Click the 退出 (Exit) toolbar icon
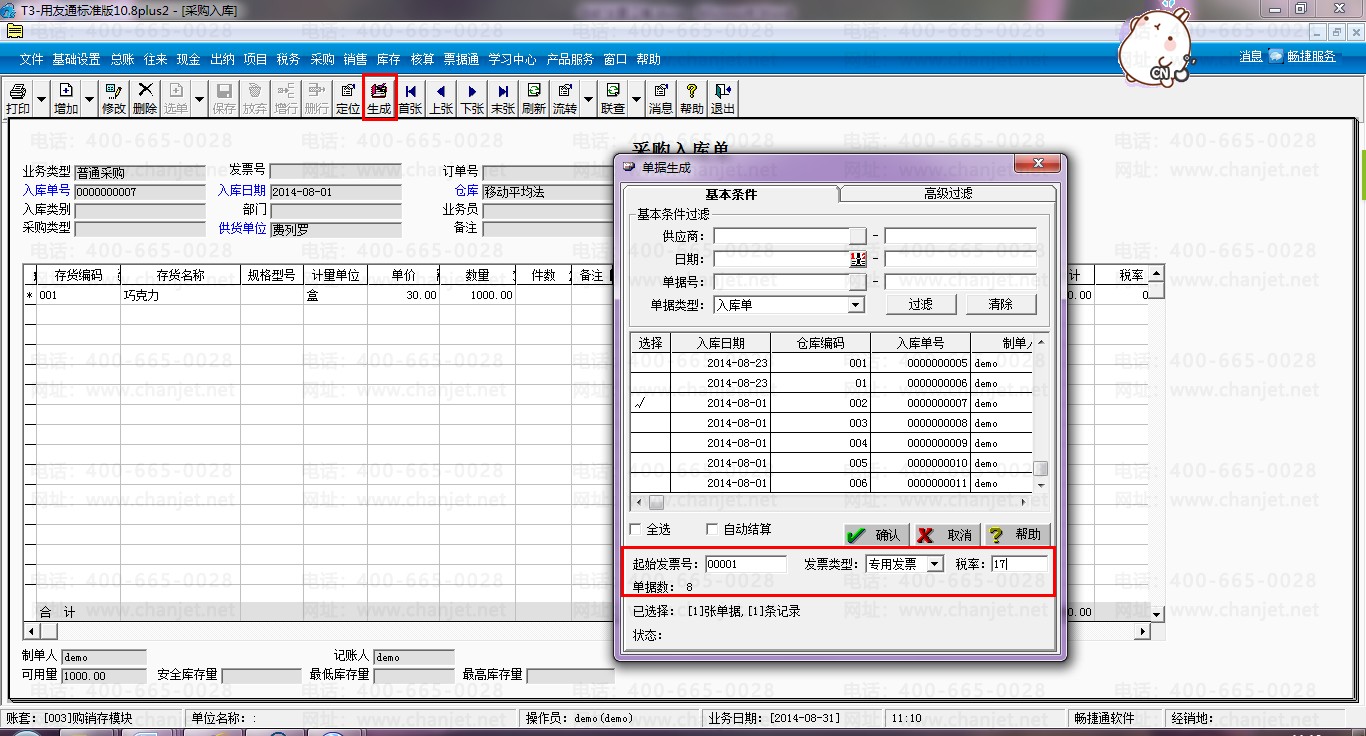 click(722, 98)
